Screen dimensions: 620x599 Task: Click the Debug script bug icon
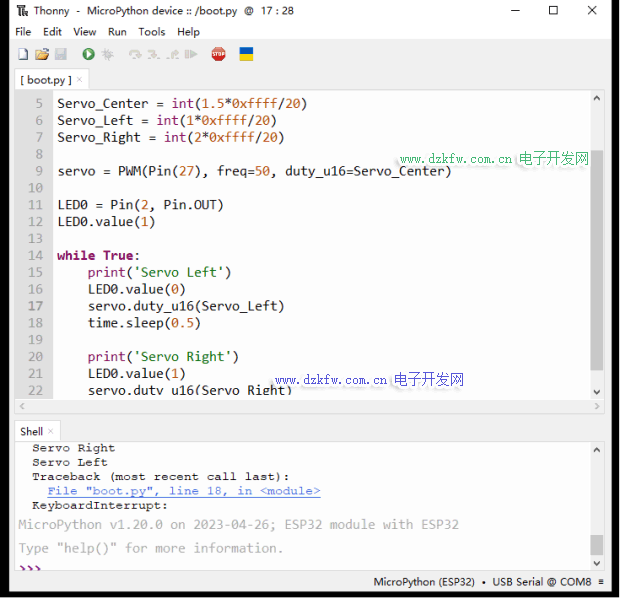pos(107,54)
